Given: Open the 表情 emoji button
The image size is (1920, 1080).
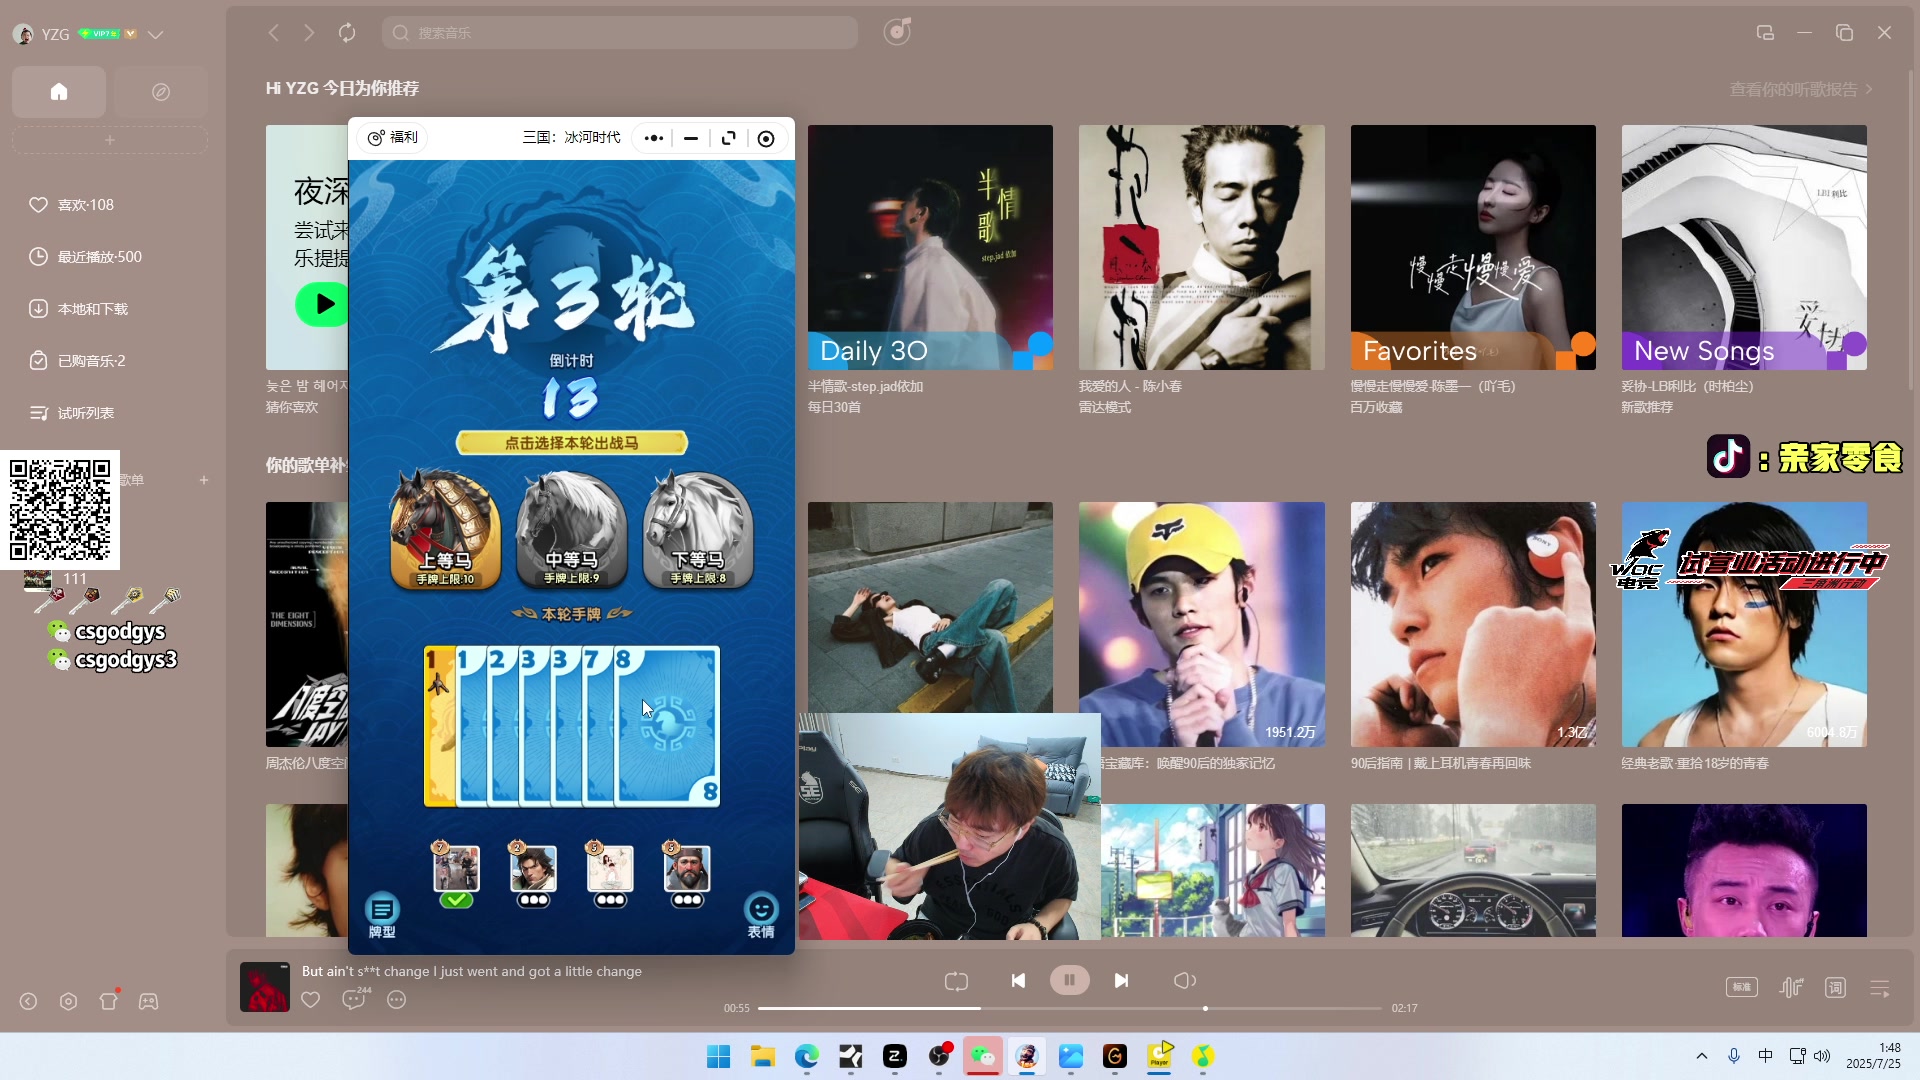Looking at the screenshot, I should (x=761, y=915).
